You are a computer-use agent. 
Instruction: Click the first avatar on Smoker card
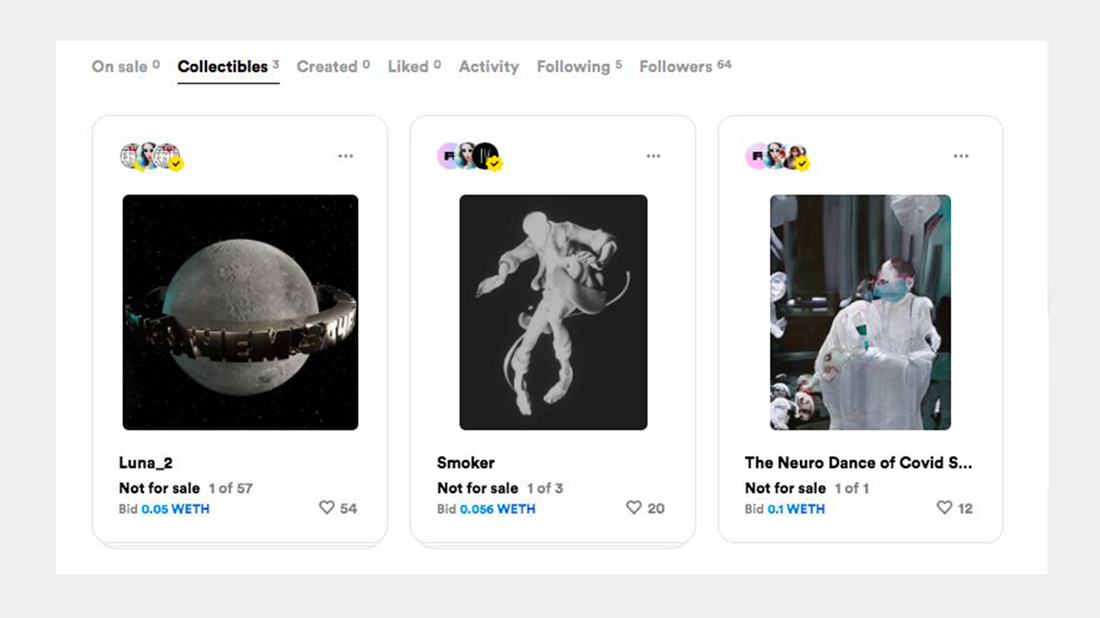tap(448, 156)
